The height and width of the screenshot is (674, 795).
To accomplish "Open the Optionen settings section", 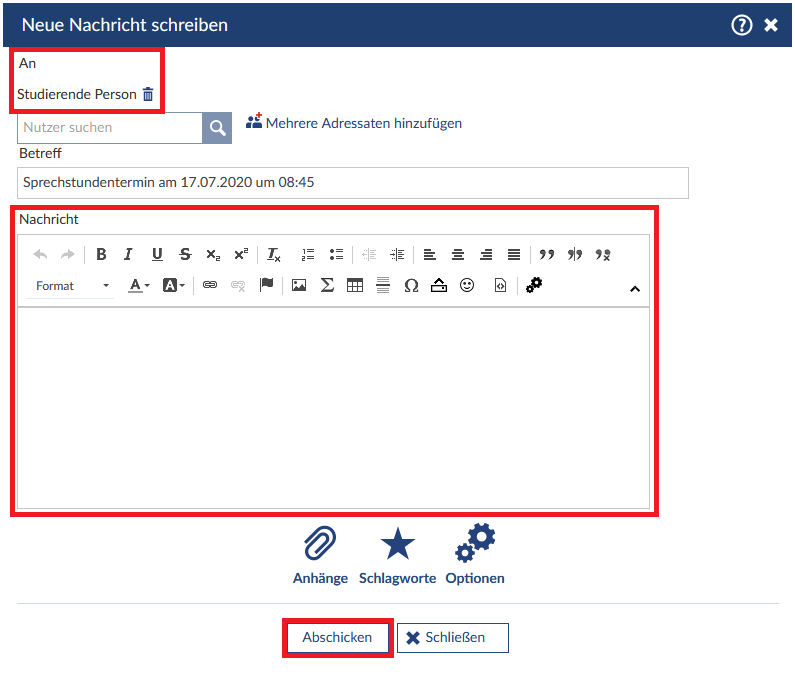I will [x=475, y=556].
